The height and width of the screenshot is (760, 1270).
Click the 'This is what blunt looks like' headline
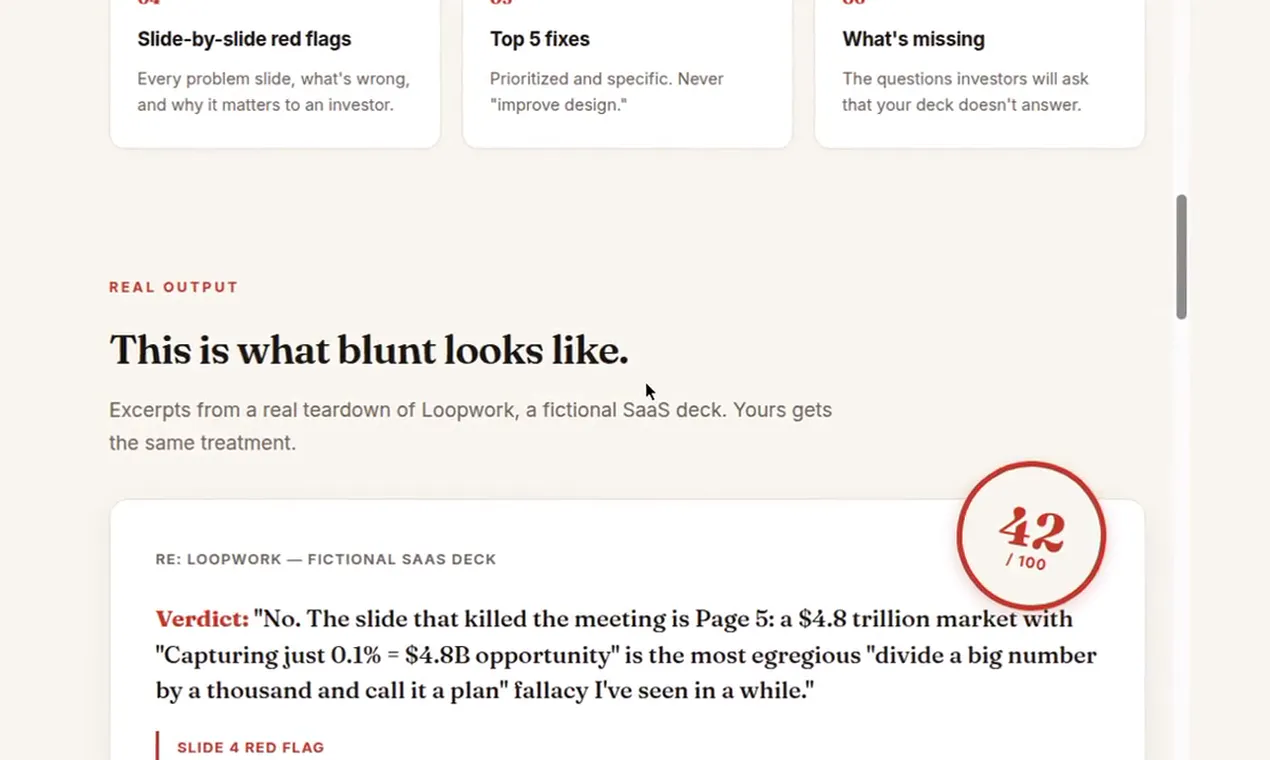(369, 350)
